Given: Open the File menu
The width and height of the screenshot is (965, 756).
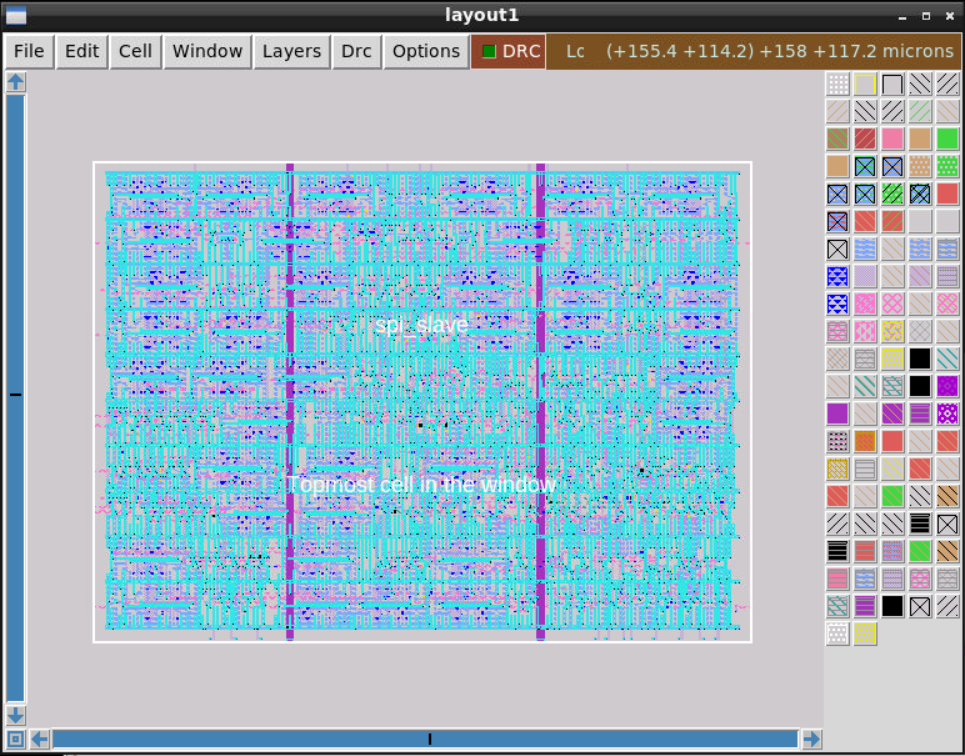Looking at the screenshot, I should point(27,51).
